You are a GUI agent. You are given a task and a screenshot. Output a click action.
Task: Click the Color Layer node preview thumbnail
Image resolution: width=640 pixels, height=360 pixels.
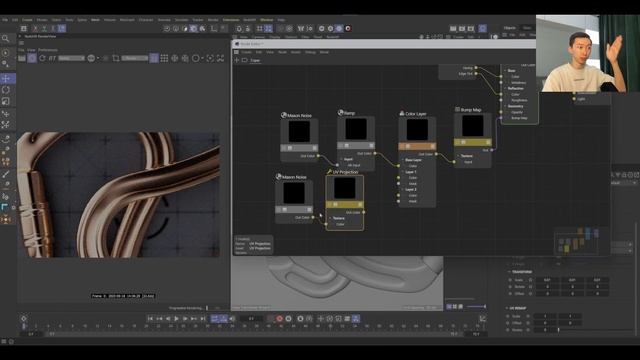click(417, 130)
